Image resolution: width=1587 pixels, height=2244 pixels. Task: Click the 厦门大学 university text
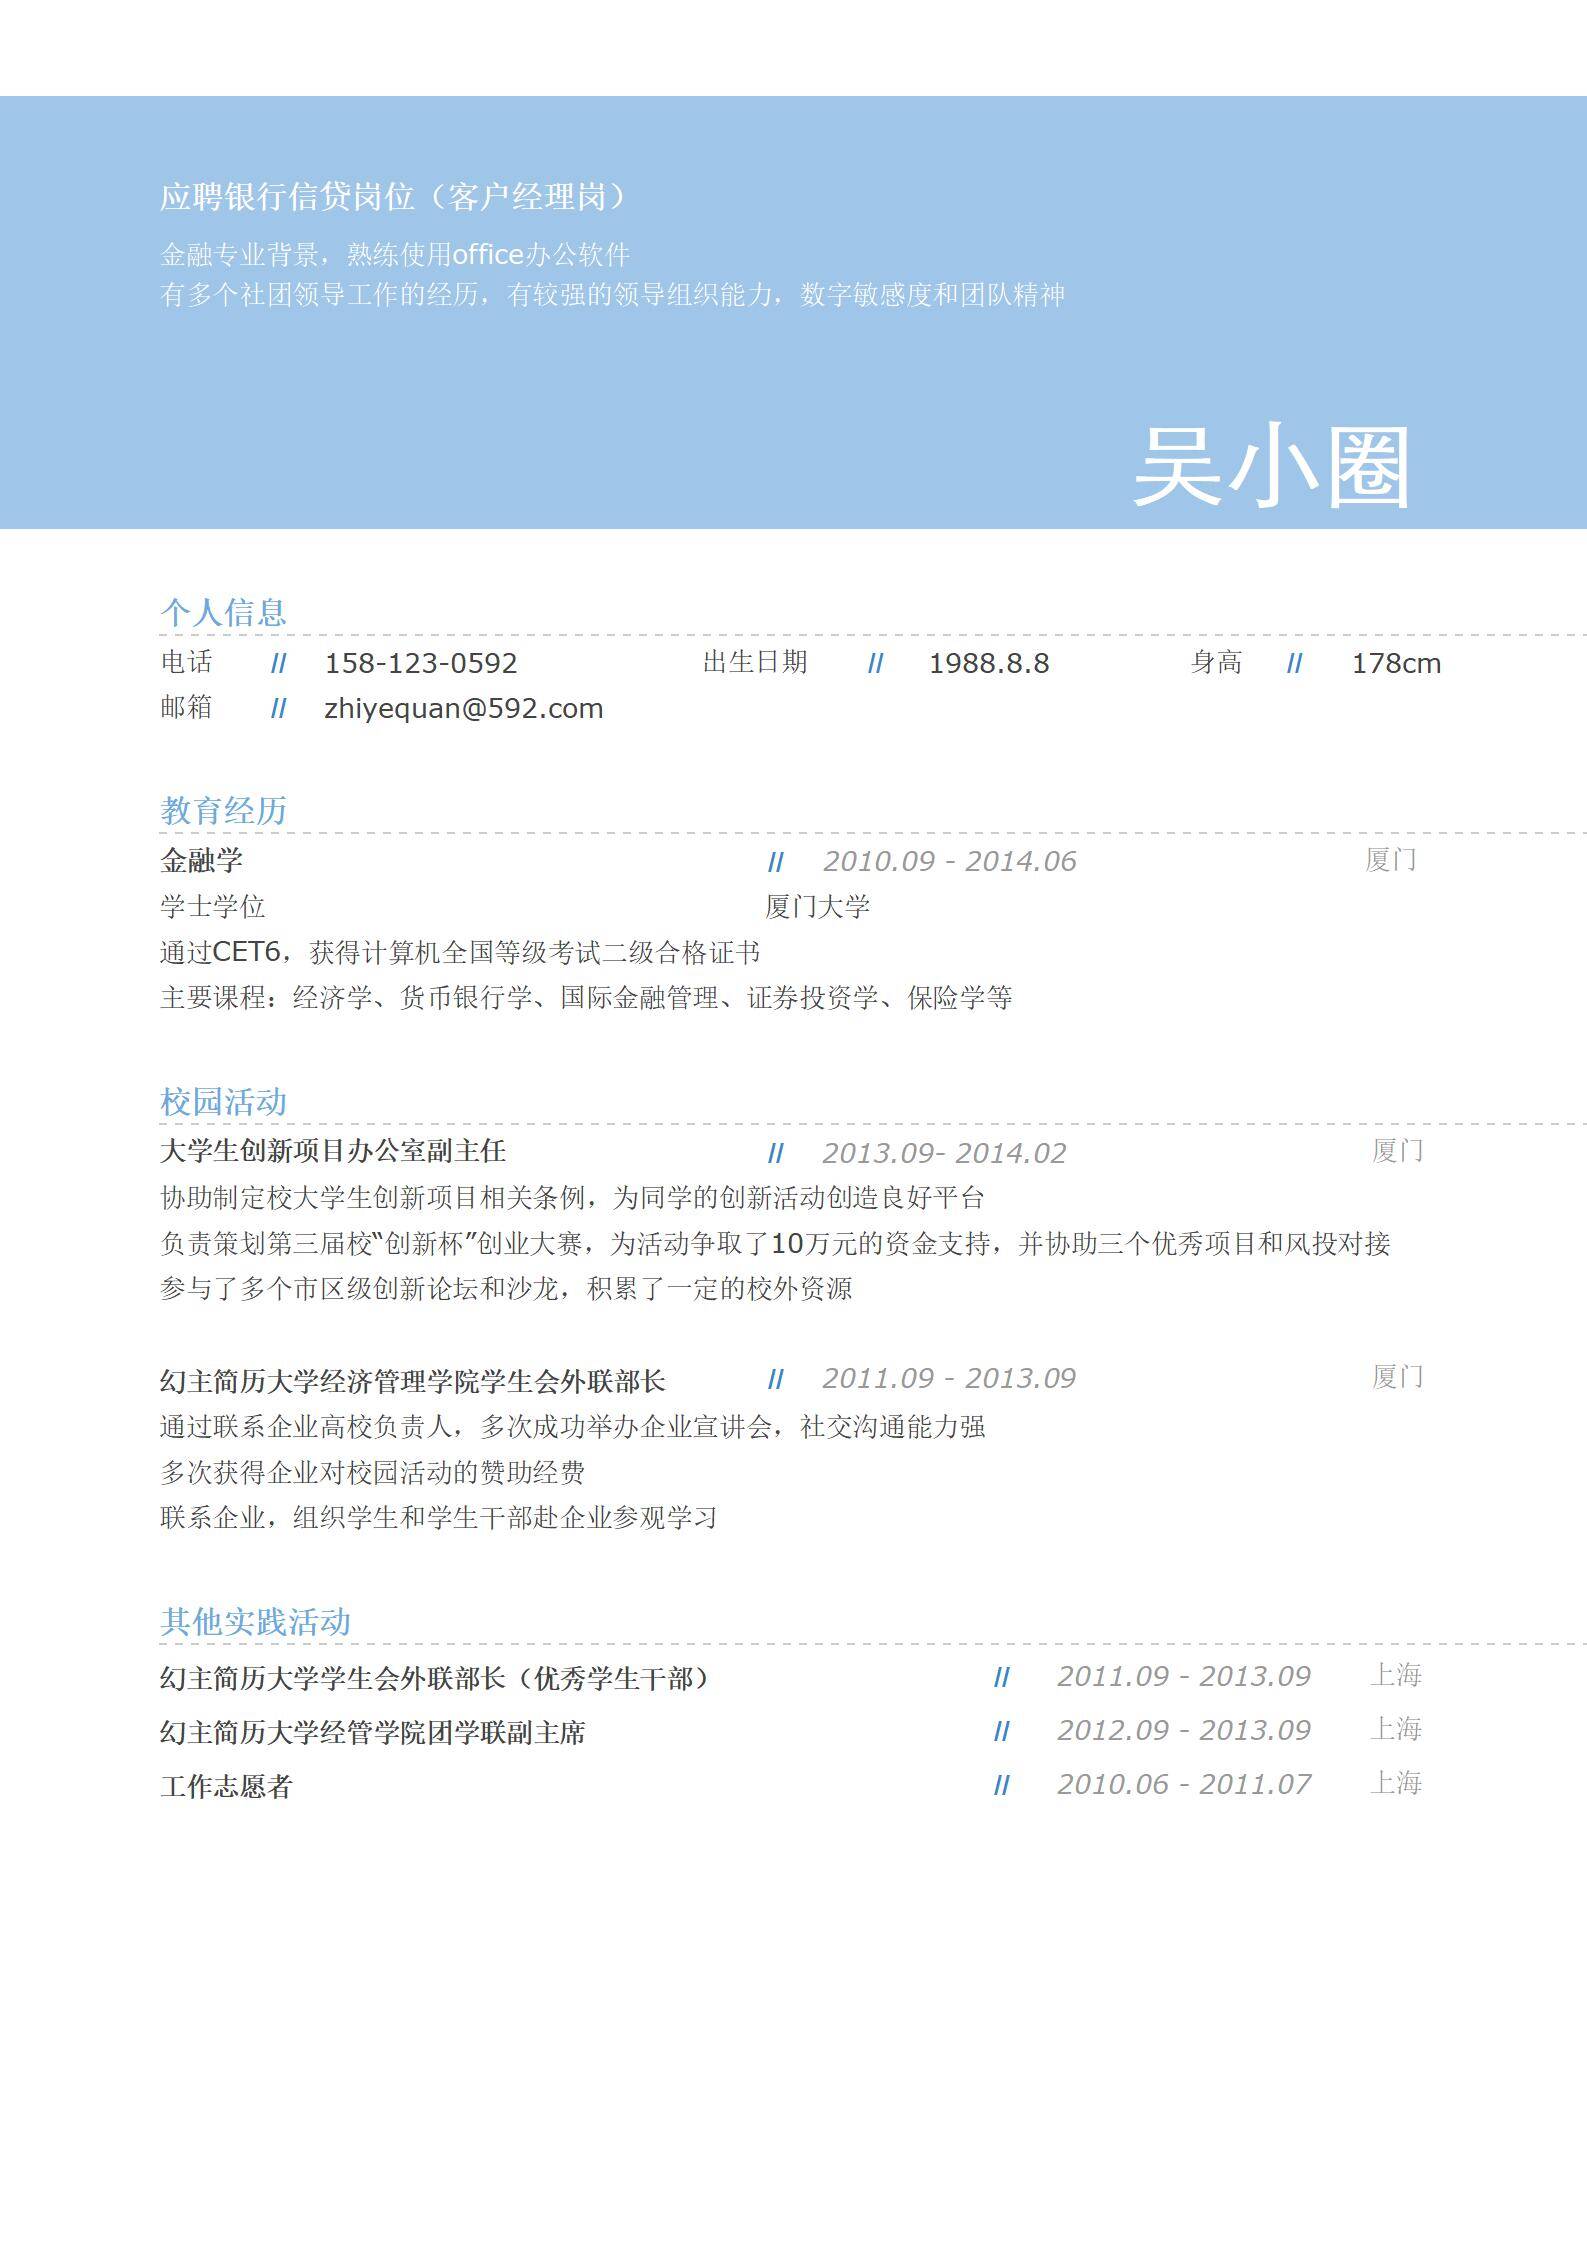coord(817,907)
